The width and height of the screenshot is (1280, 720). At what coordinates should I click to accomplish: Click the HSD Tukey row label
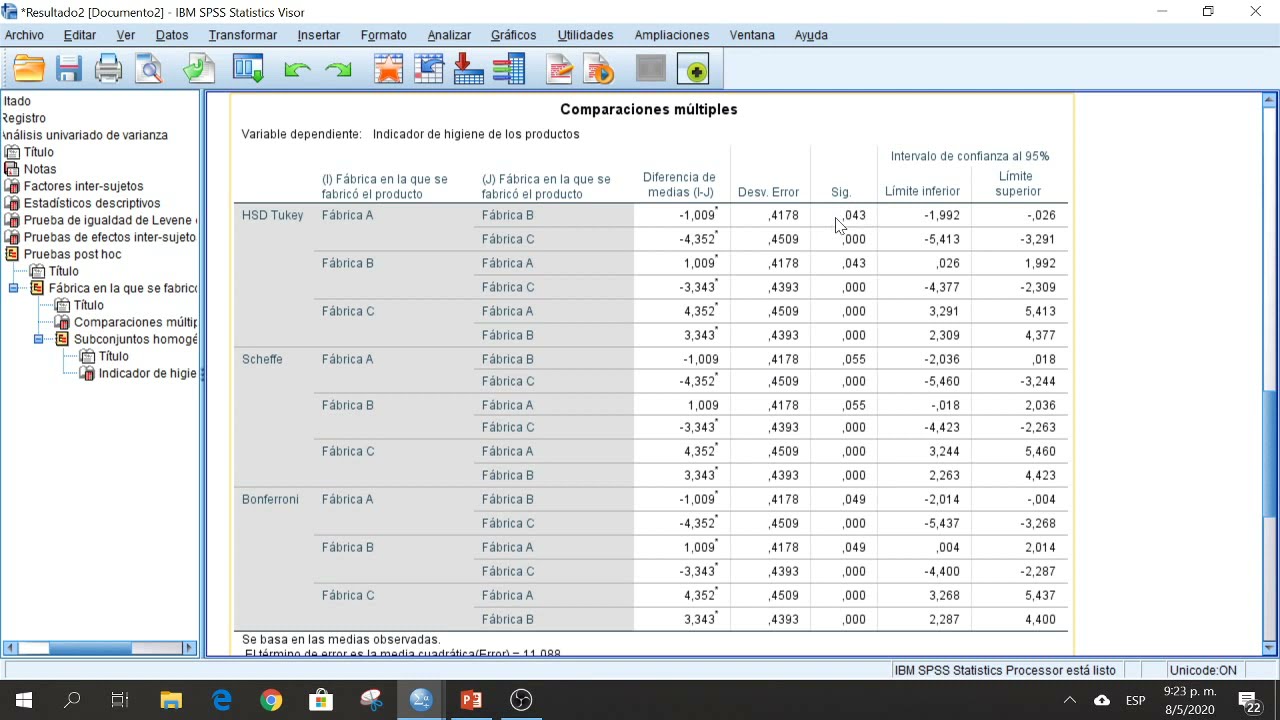(x=272, y=215)
